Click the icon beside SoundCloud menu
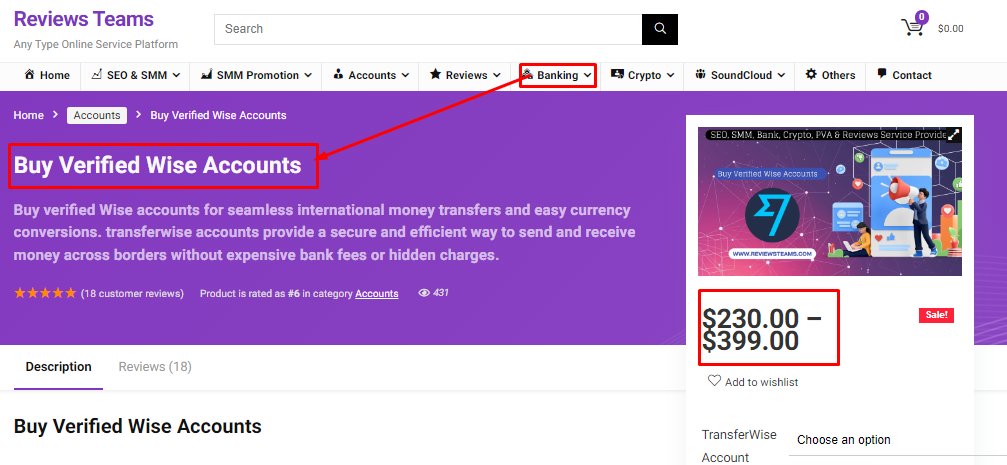Viewport: 1007px width, 465px height. coord(700,75)
